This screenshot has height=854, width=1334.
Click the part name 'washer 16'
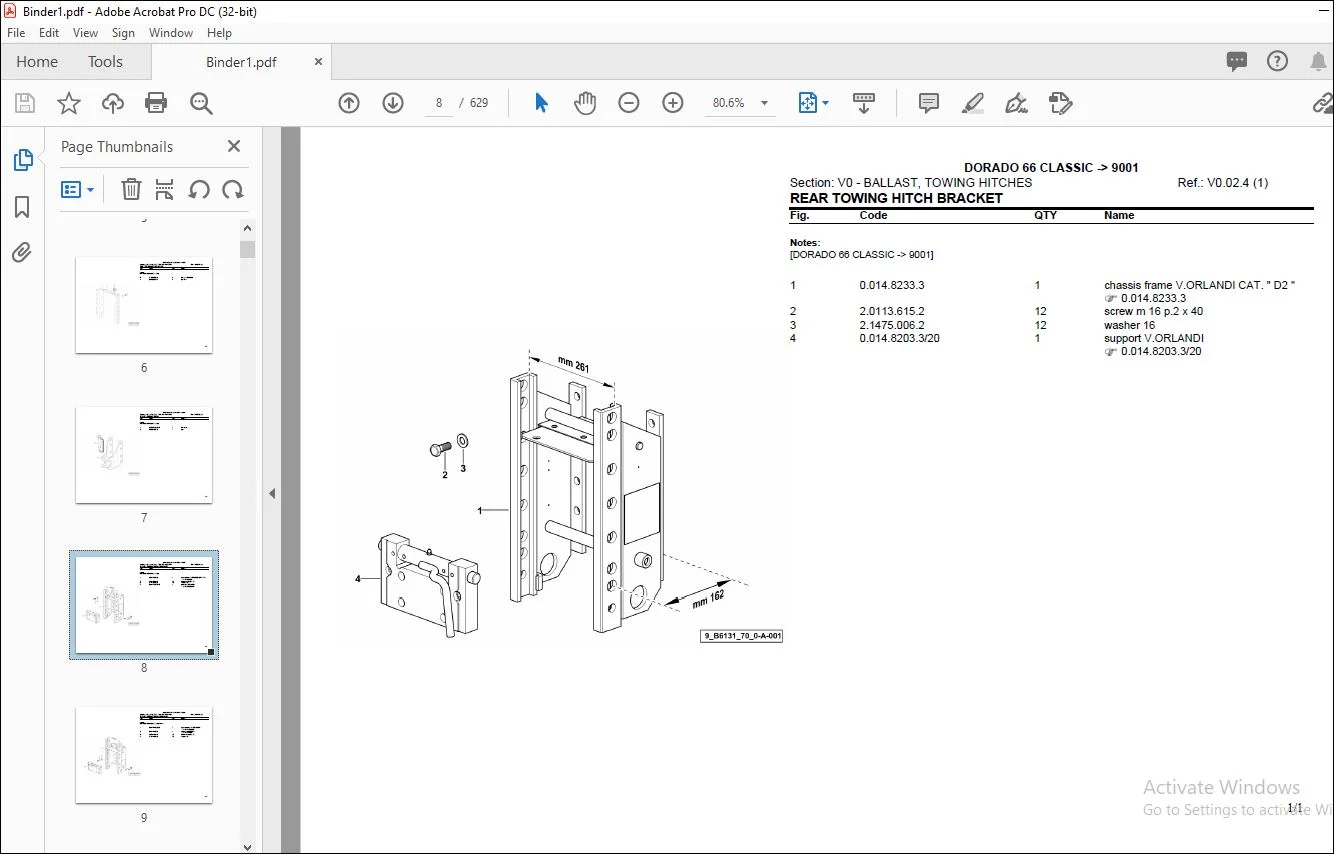tap(1129, 325)
